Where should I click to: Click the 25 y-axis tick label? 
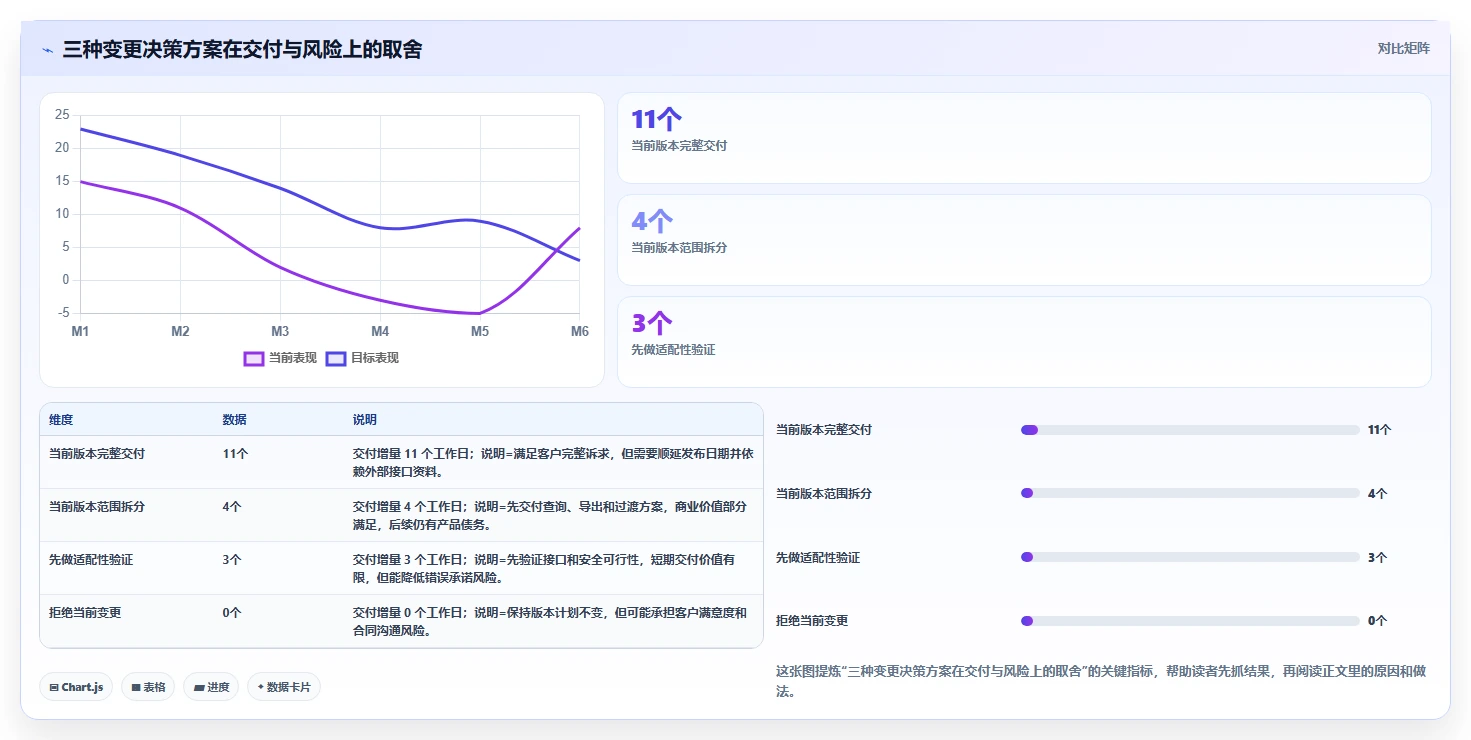(x=62, y=115)
